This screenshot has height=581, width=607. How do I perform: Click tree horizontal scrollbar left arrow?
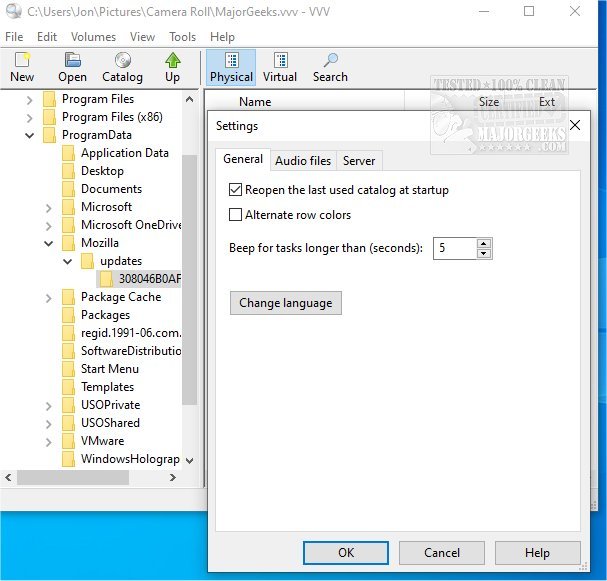coord(8,478)
